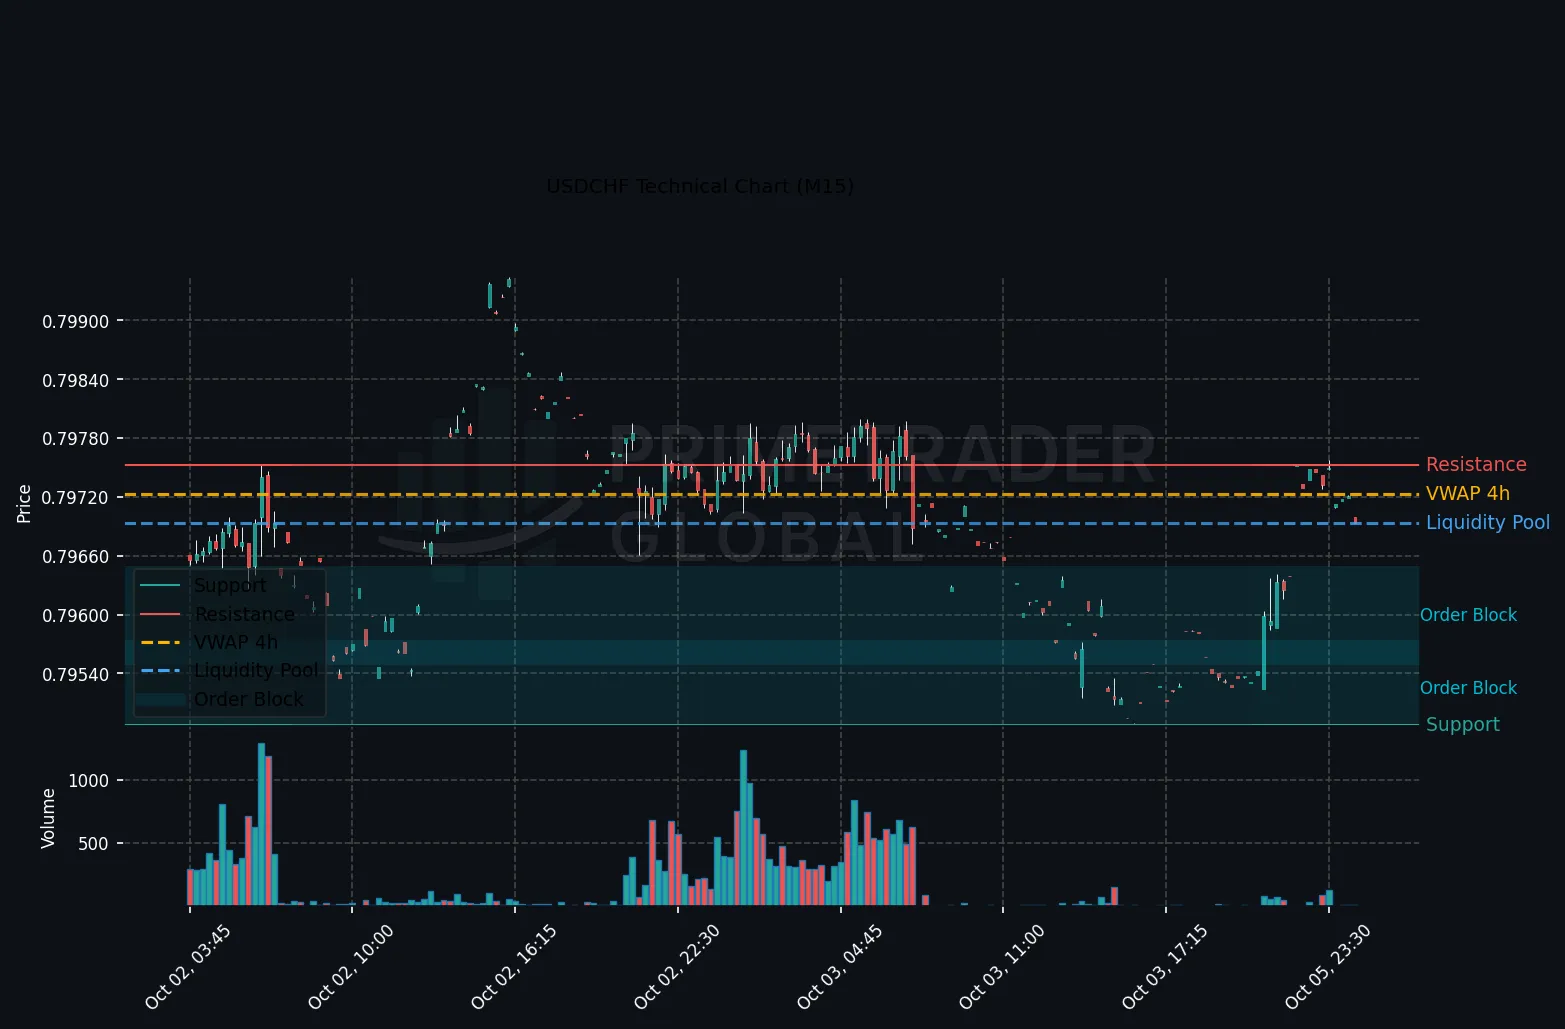Select the 'Oct 03, 04:45' time label
Viewport: 1565px width, 1029px height.
click(x=840, y=967)
